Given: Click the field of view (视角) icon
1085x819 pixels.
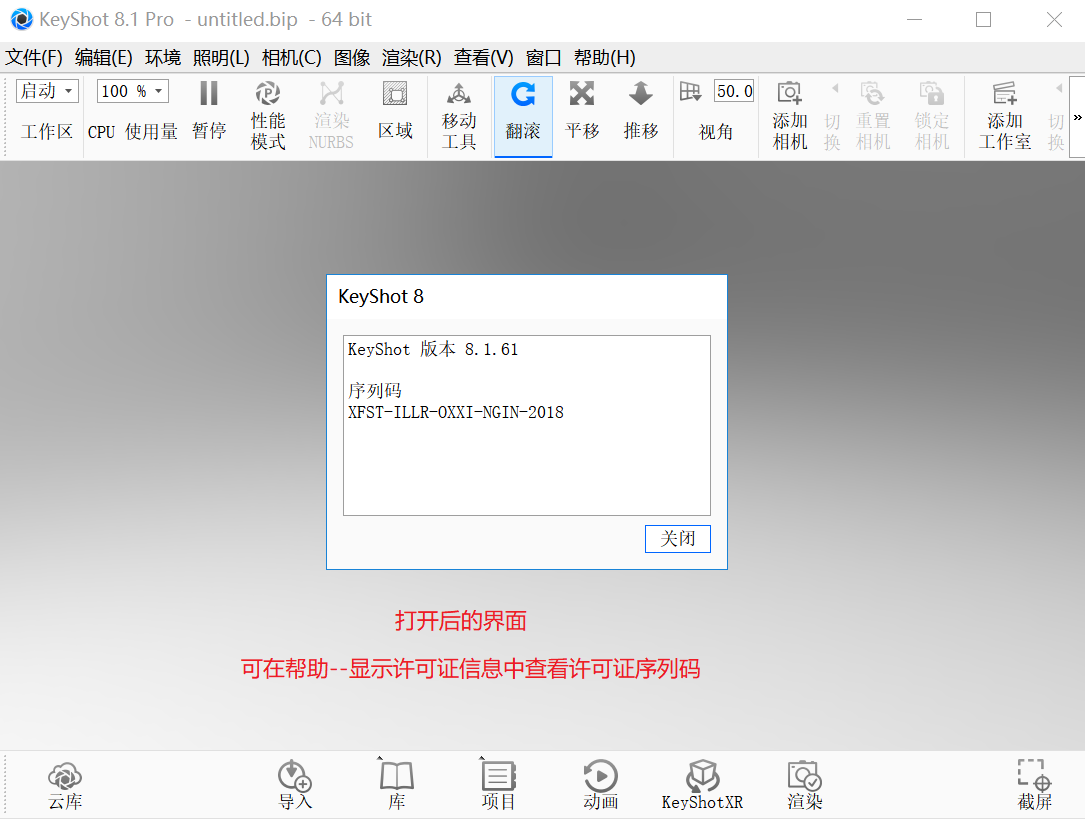Looking at the screenshot, I should click(x=690, y=91).
